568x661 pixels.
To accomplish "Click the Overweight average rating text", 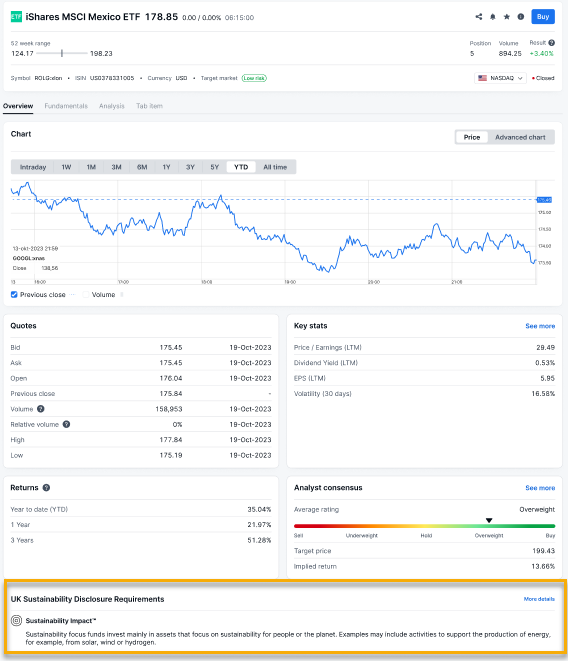I will (x=537, y=509).
